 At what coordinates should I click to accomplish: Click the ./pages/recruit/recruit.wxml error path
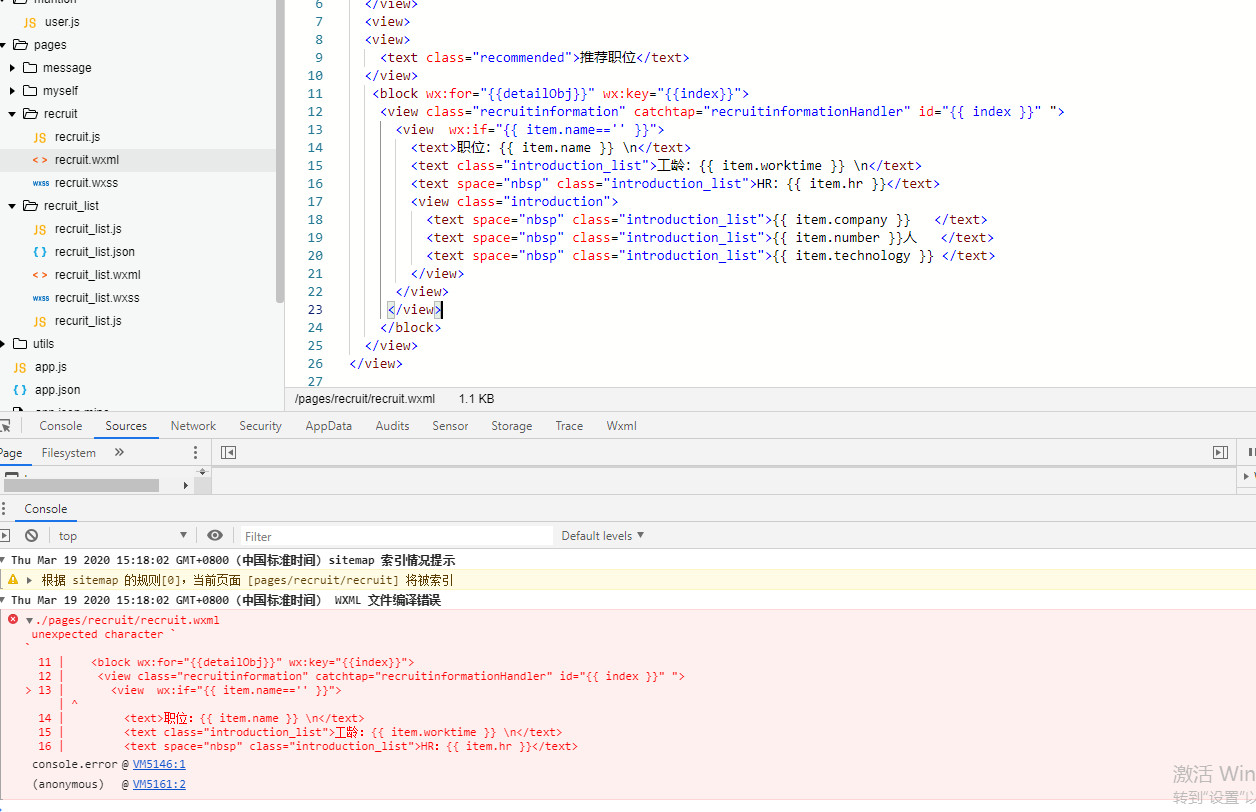click(x=127, y=621)
